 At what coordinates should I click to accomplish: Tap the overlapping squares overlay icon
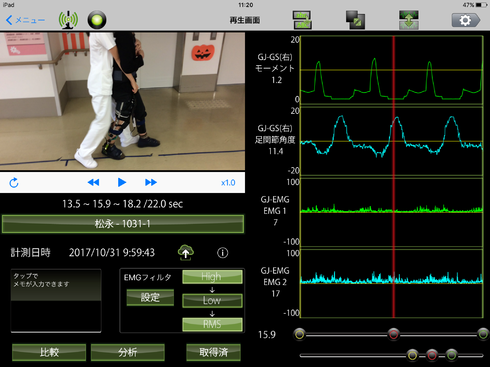click(355, 20)
